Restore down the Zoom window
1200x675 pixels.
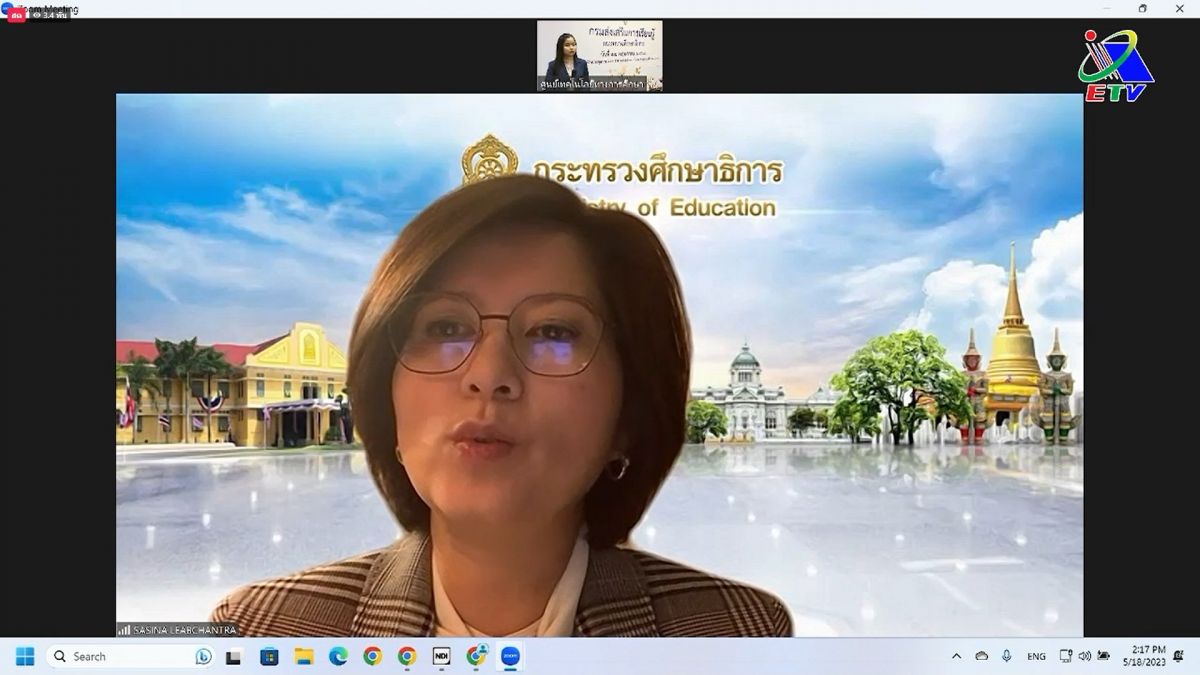pyautogui.click(x=1142, y=8)
